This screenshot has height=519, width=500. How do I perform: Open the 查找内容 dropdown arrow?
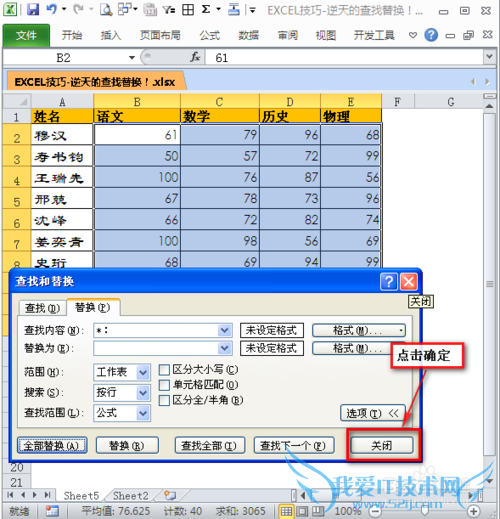pos(225,330)
